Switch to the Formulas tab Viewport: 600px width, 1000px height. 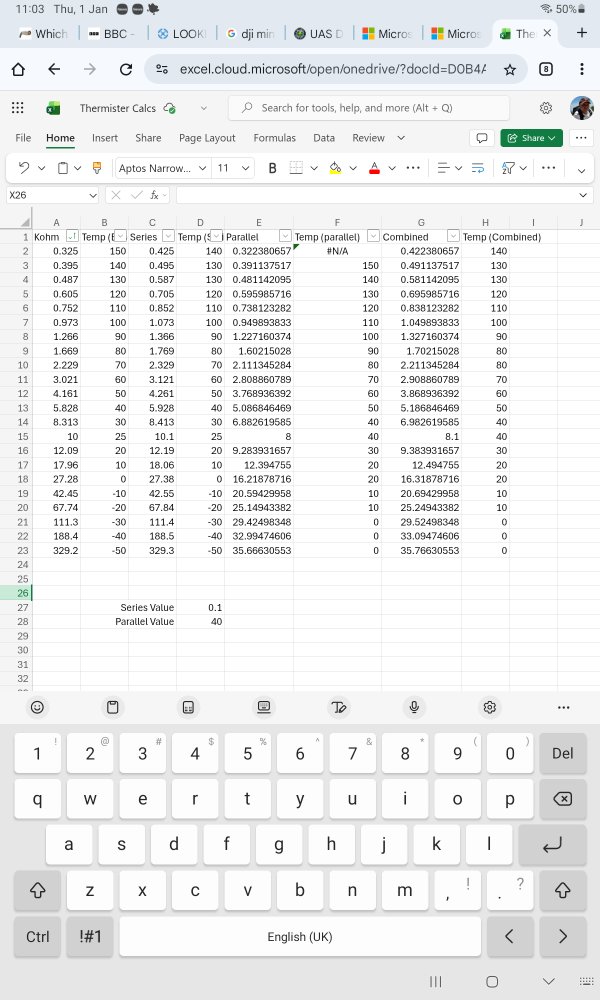click(x=275, y=138)
